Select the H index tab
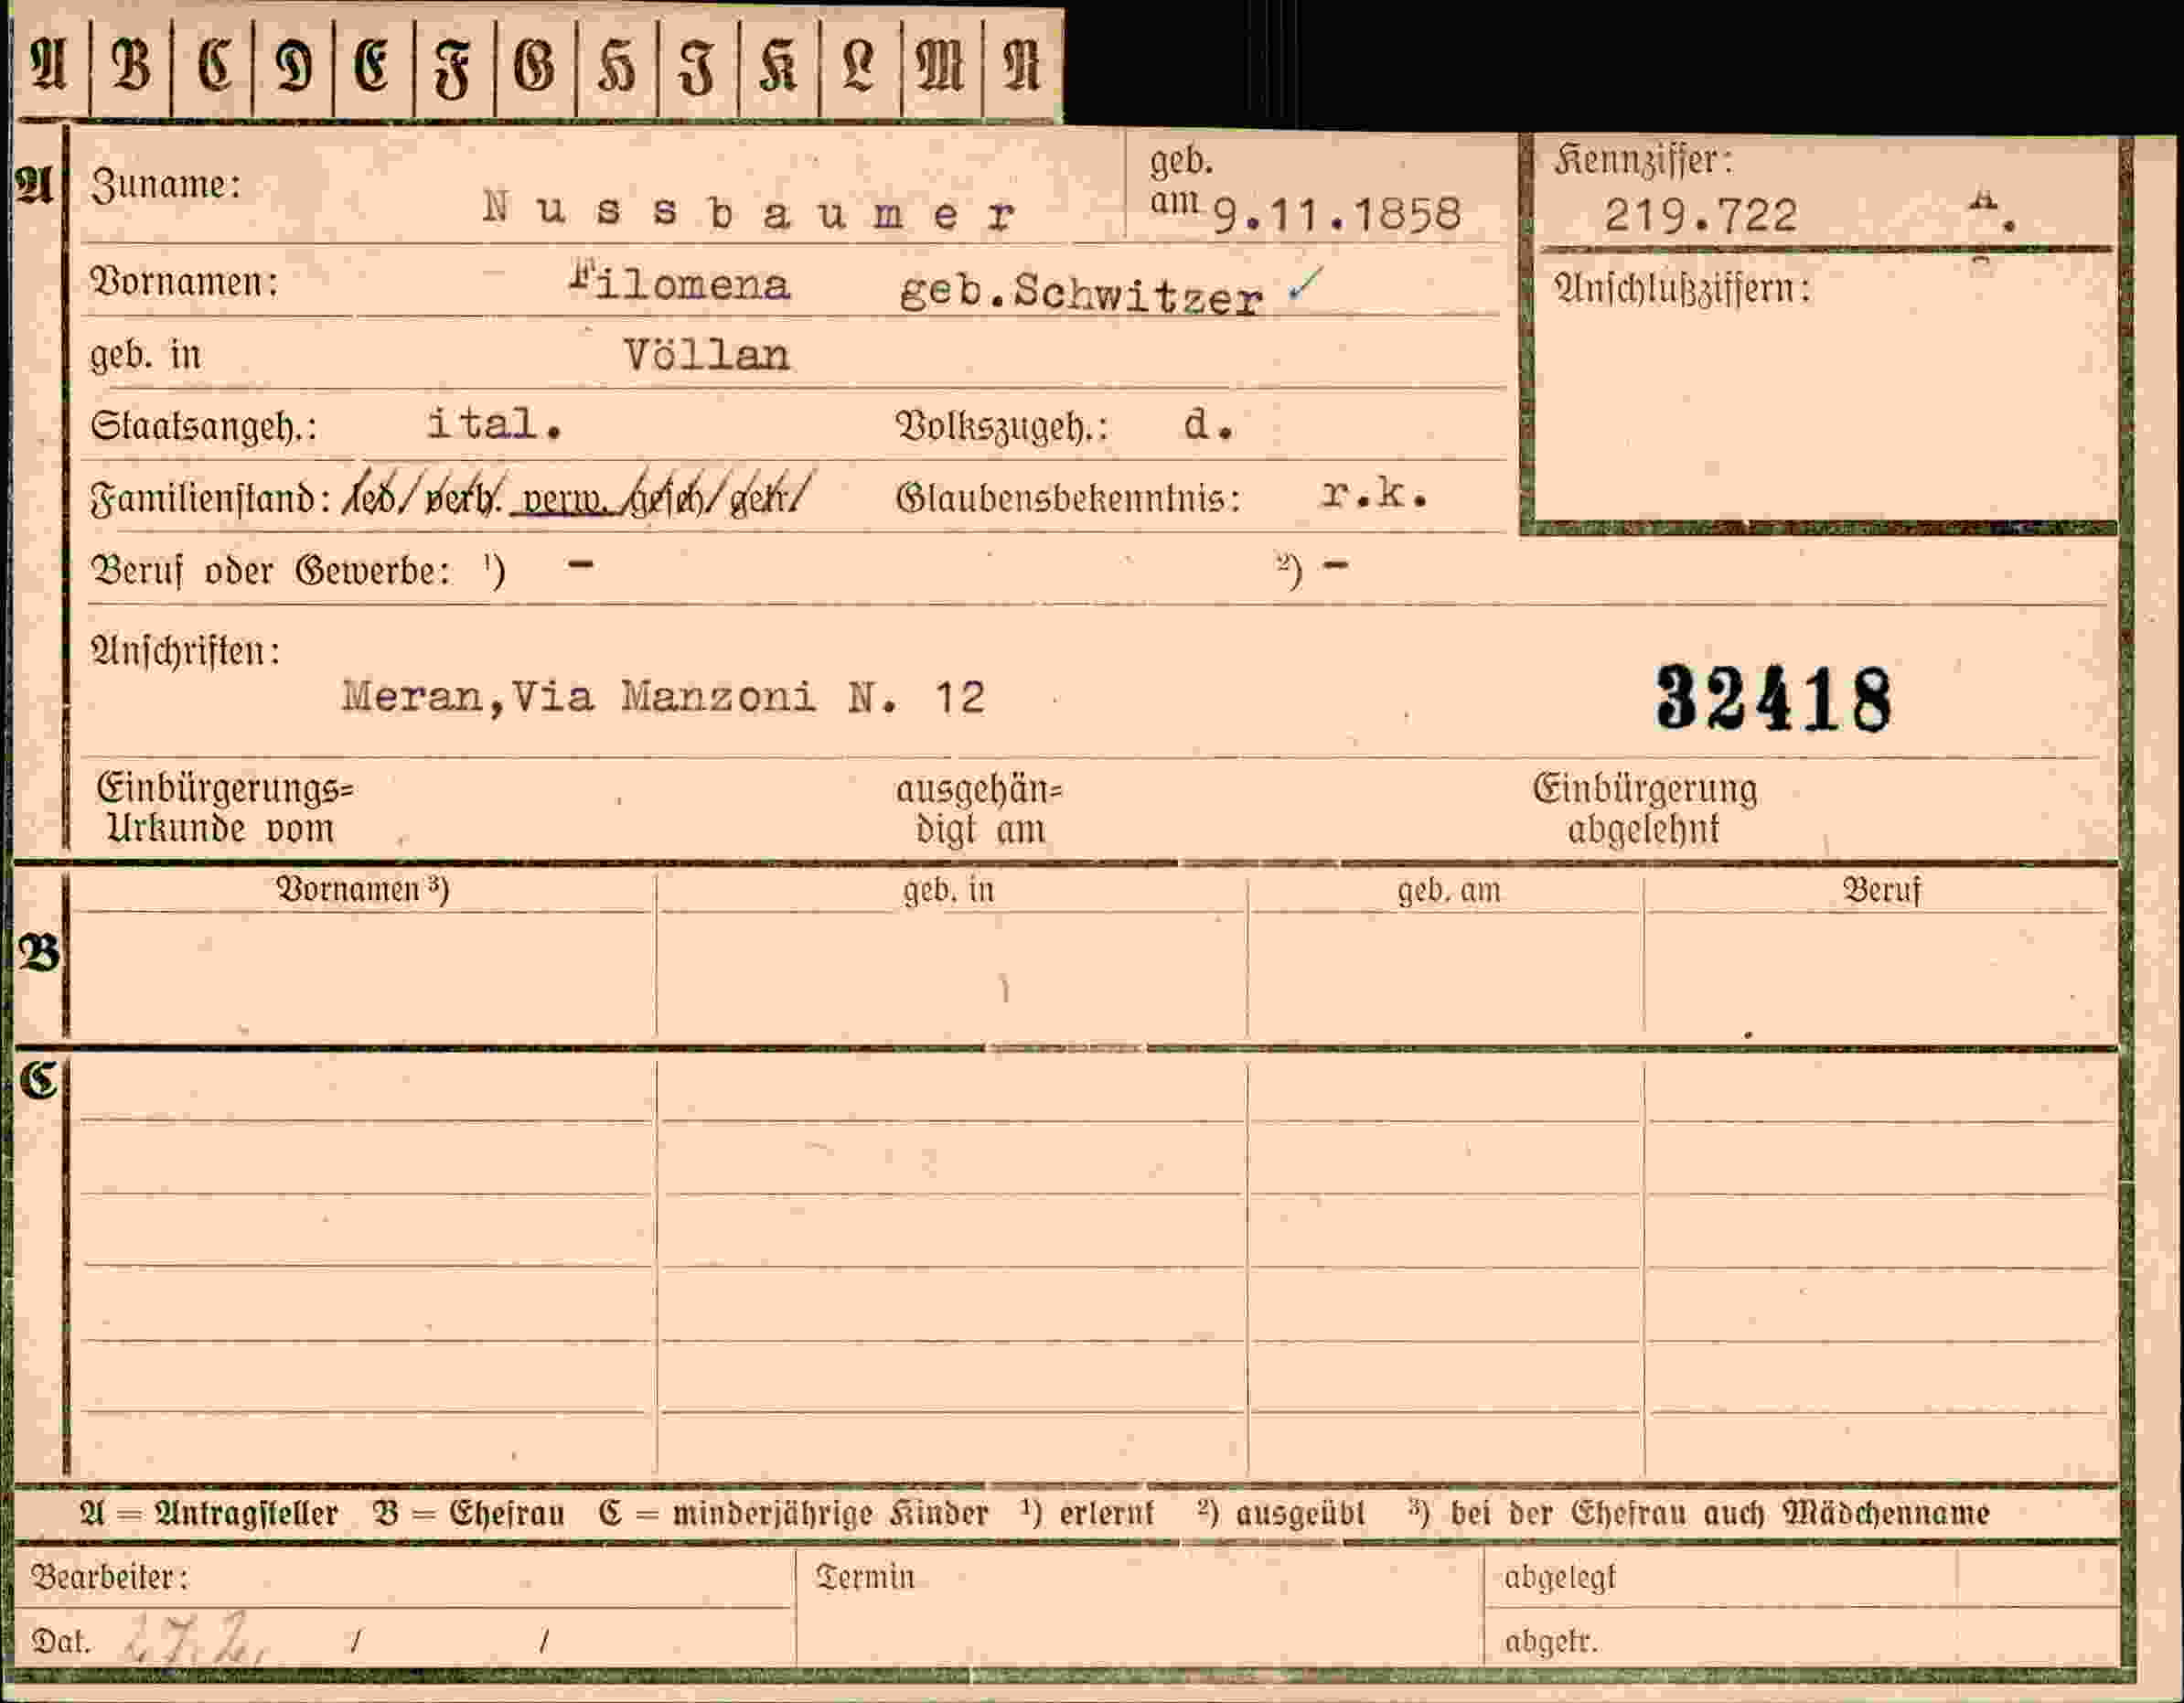2184x1703 pixels. [x=616, y=67]
